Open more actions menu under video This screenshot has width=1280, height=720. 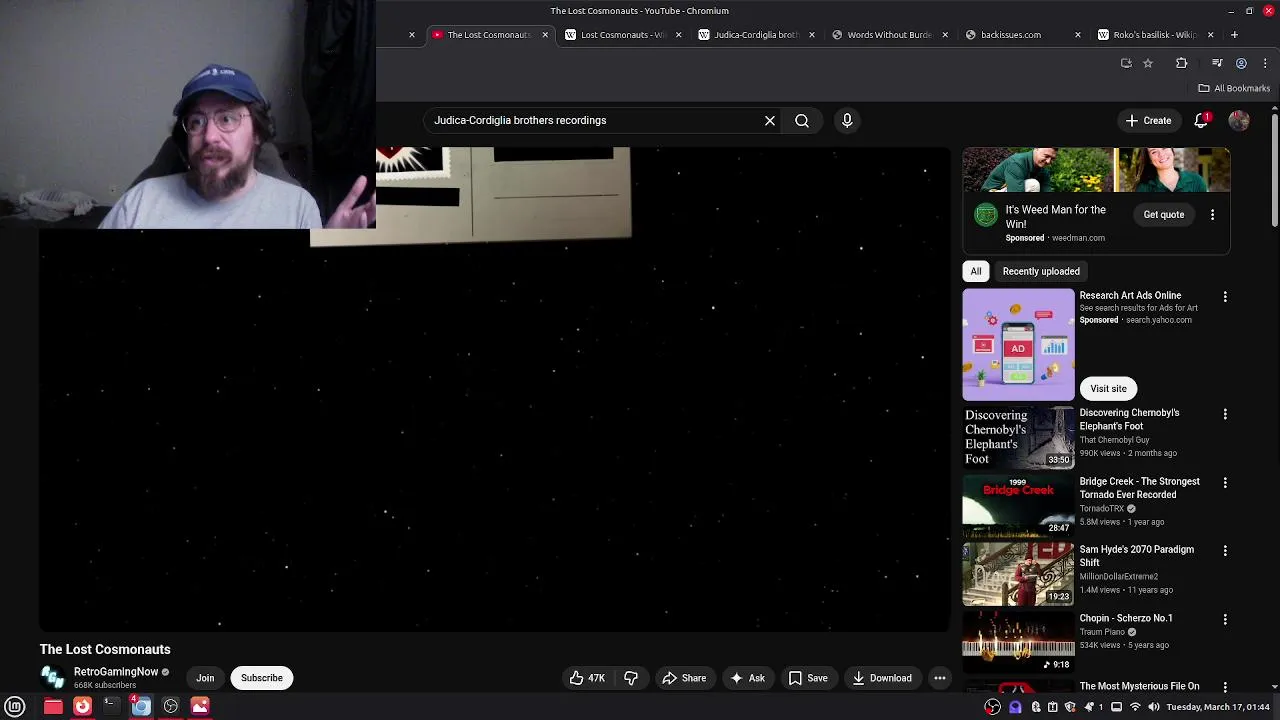point(940,678)
